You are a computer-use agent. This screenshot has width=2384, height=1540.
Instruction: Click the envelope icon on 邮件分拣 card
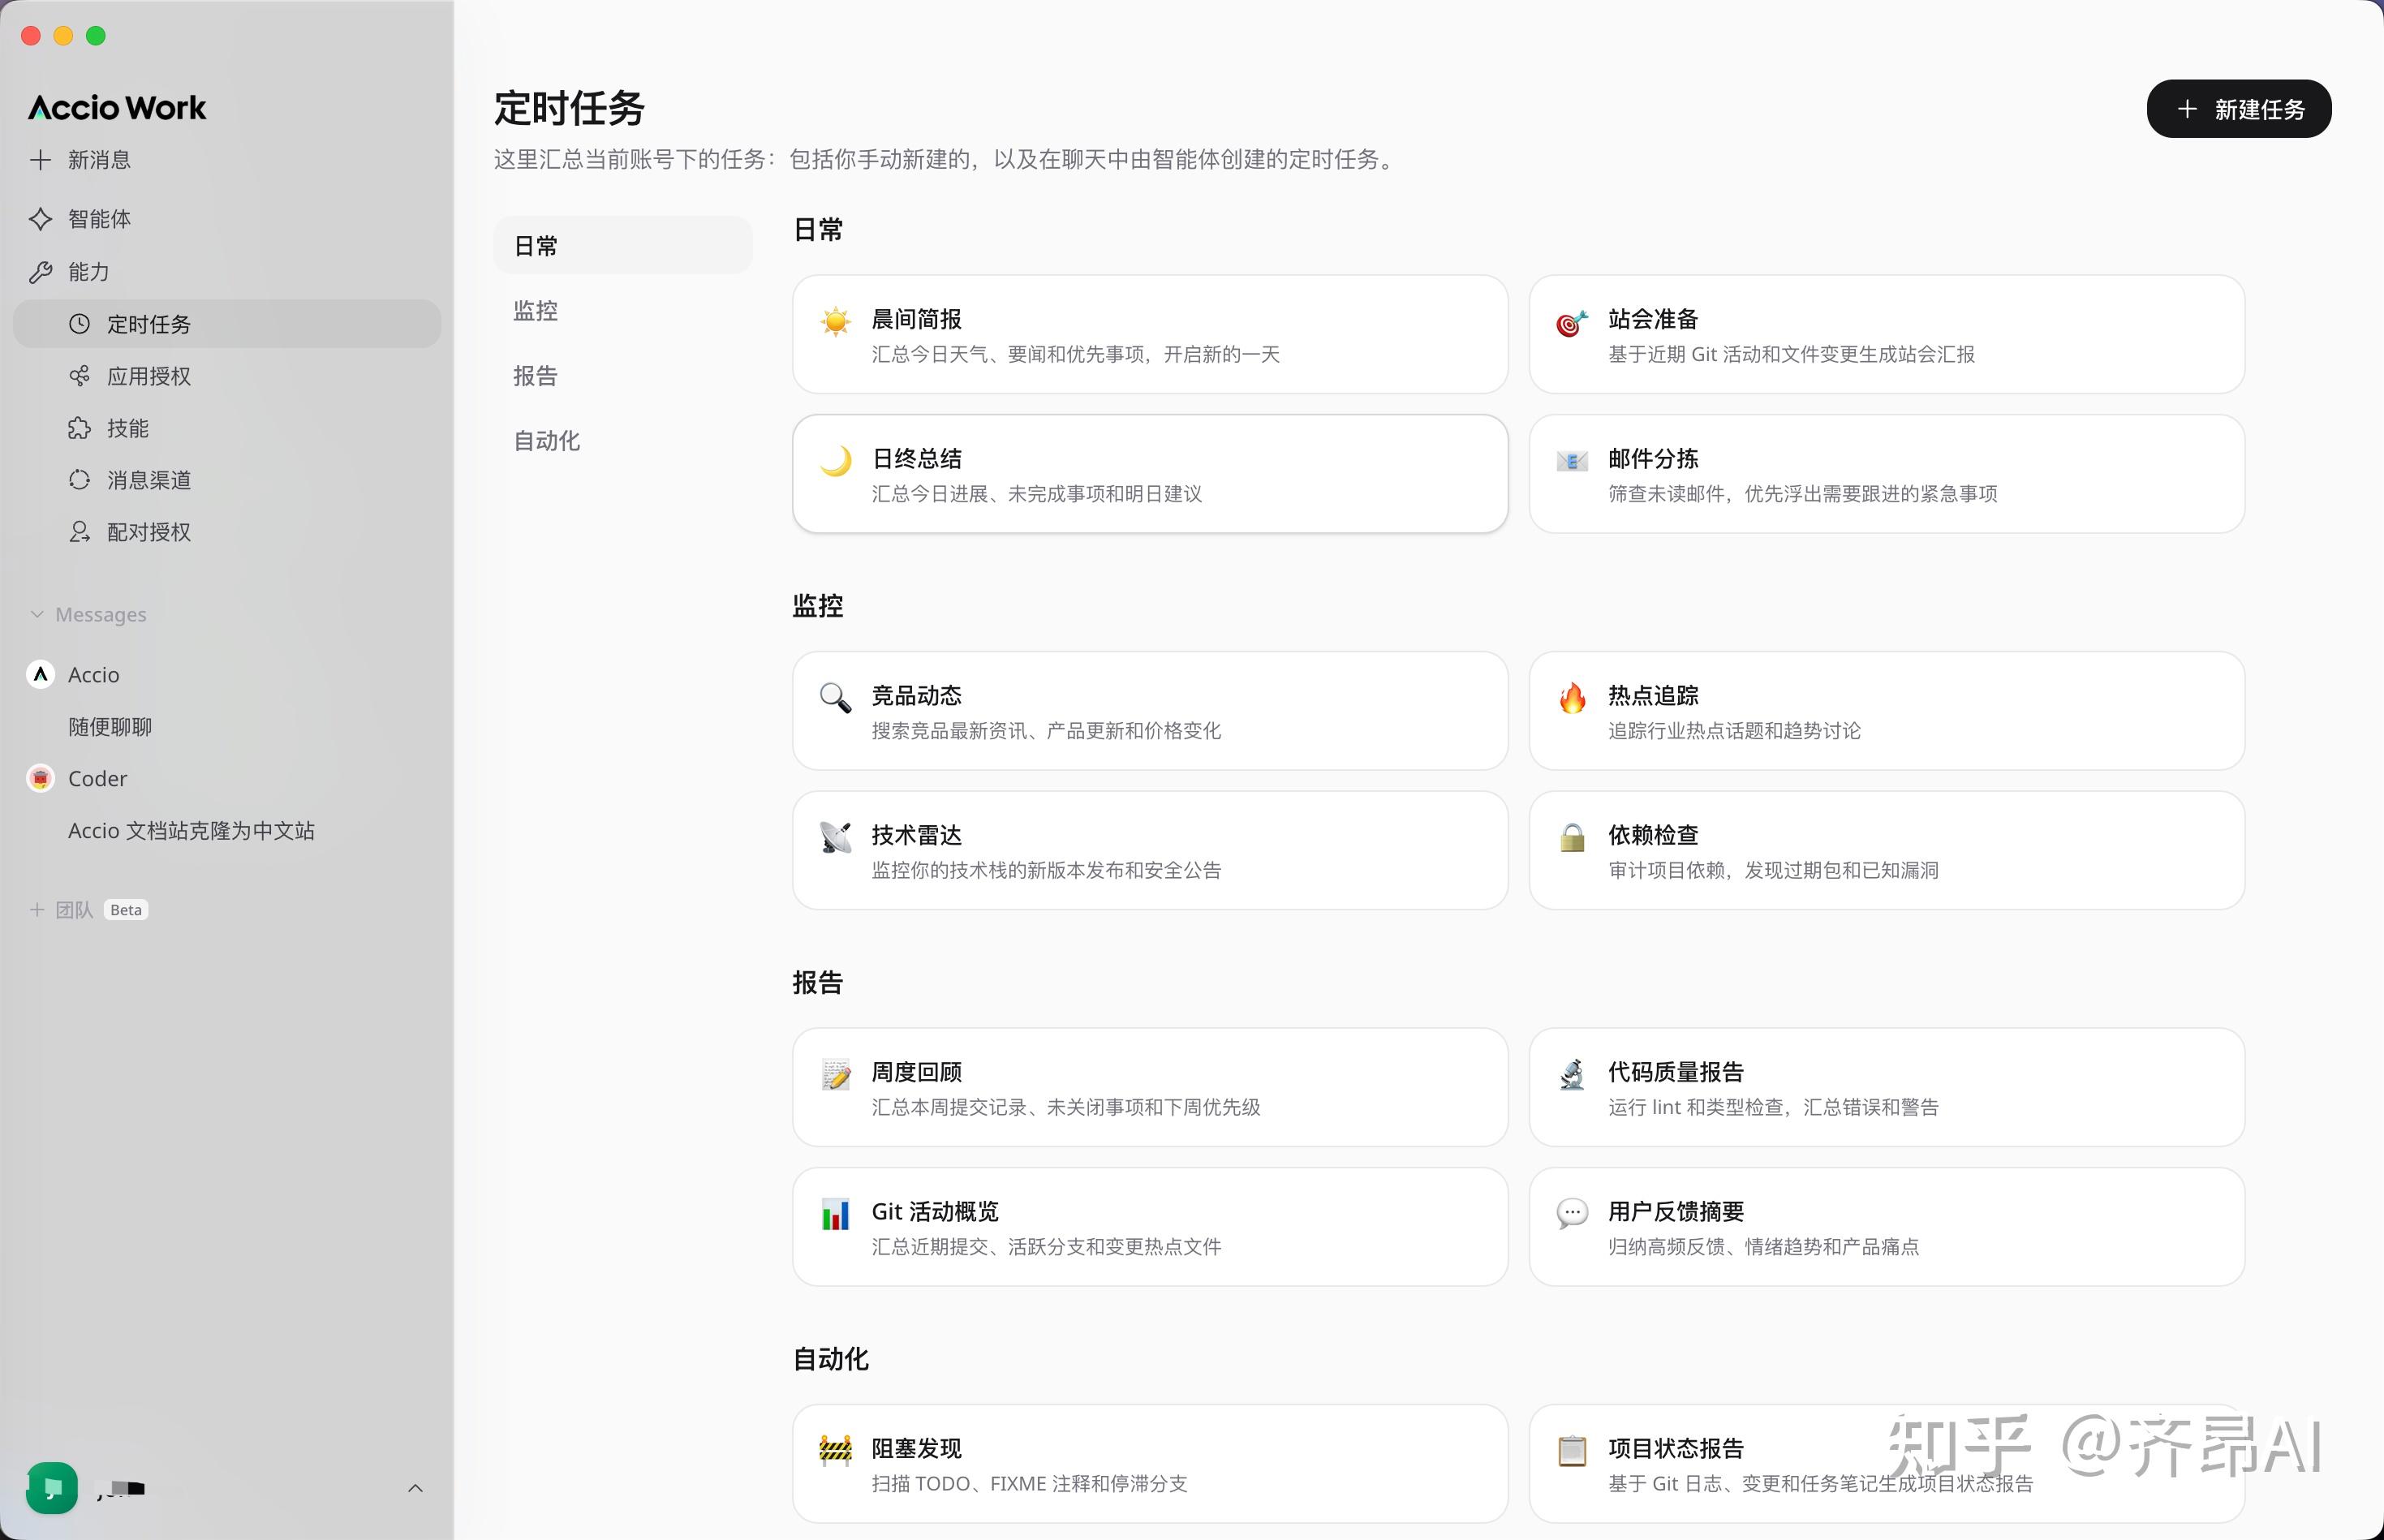click(x=1572, y=461)
